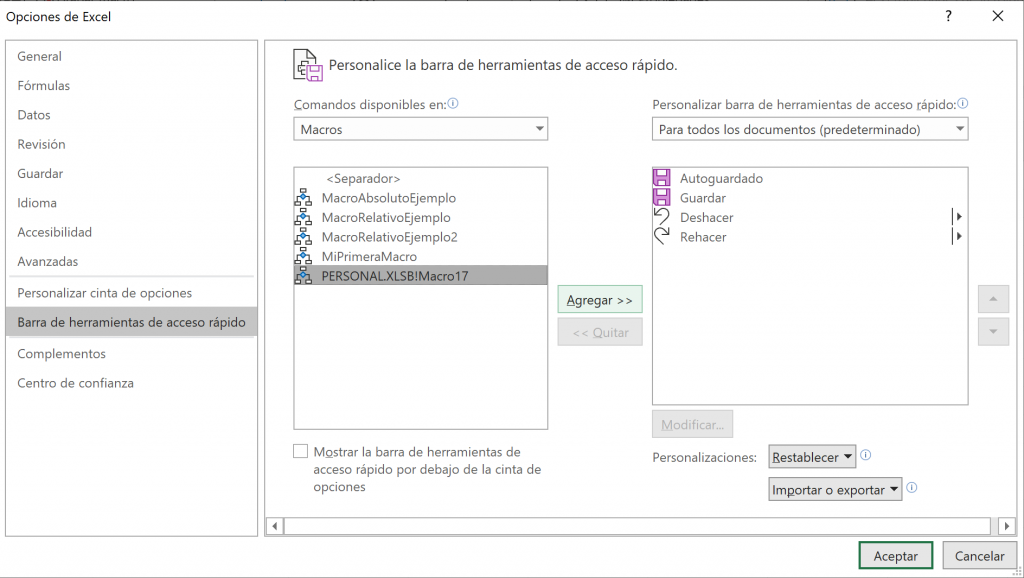Open the Accesibilidad options category
Image resolution: width=1024 pixels, height=578 pixels.
(131, 233)
